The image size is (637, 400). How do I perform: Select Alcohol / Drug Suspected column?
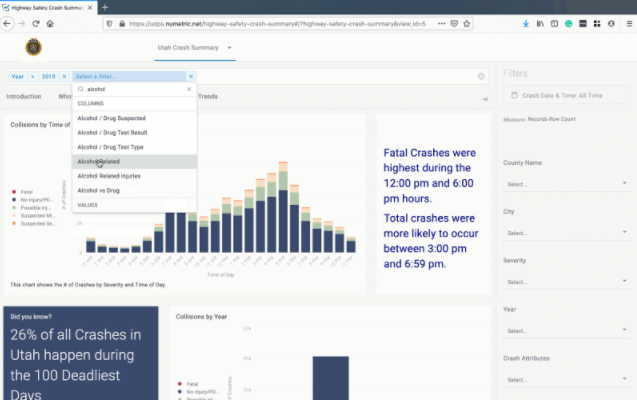(x=134, y=118)
